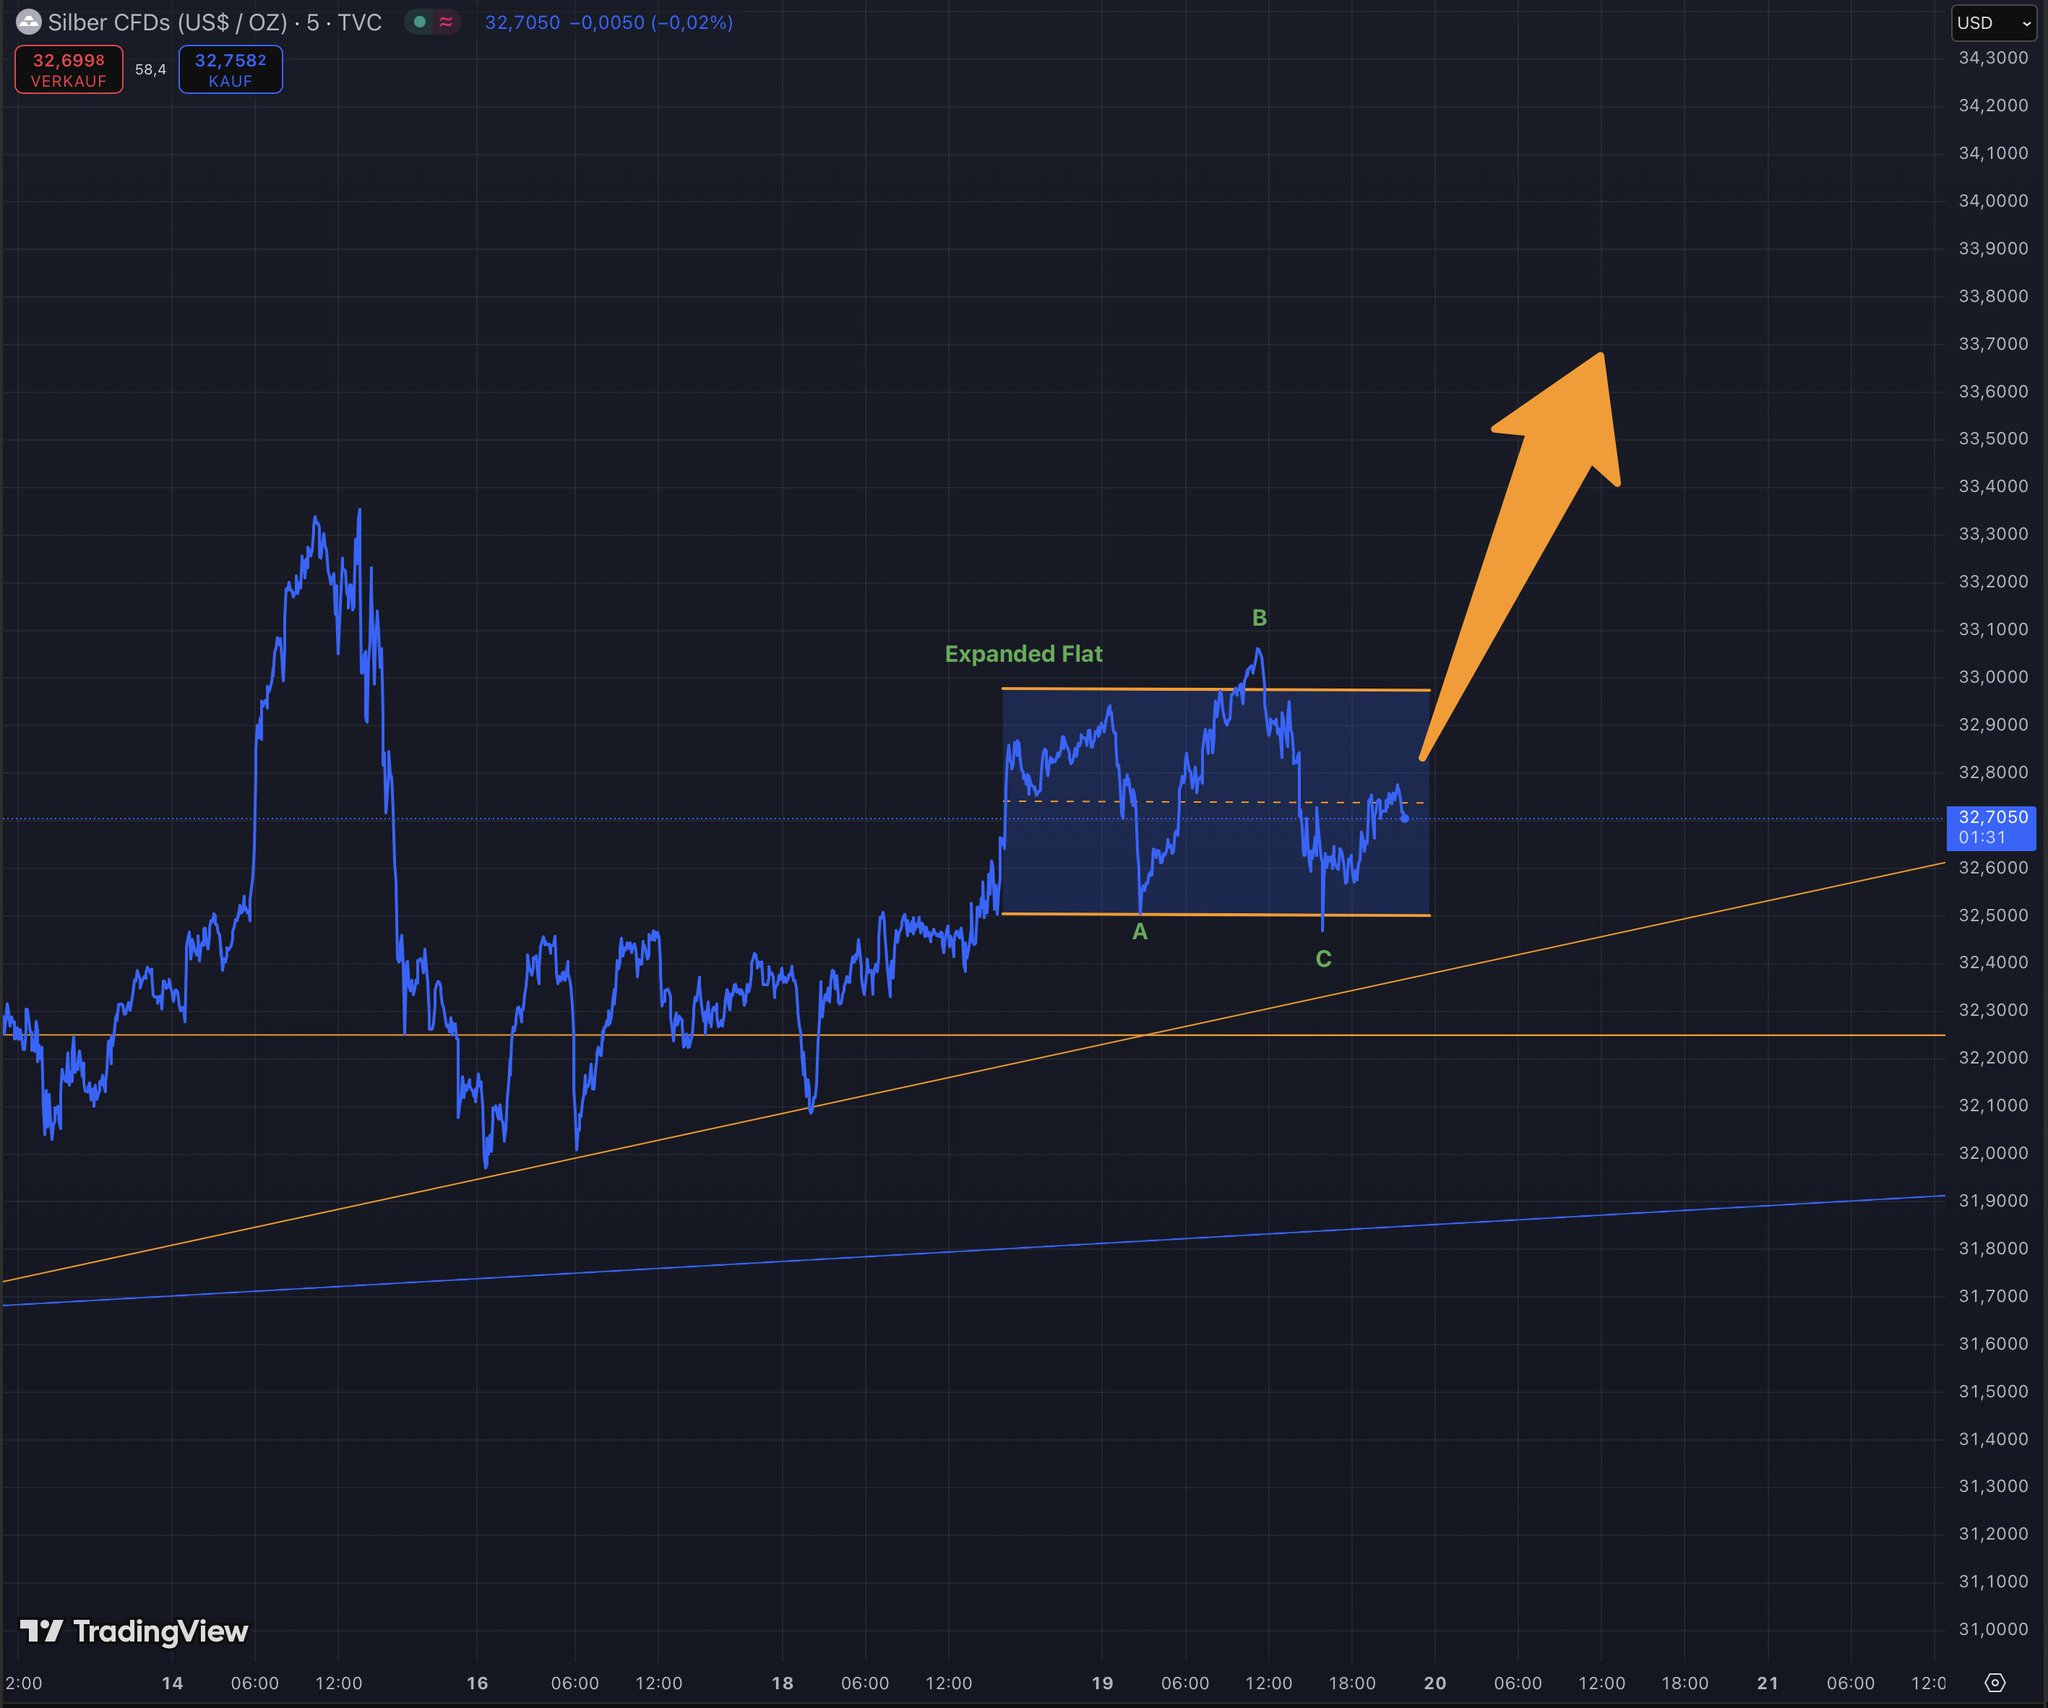Click the red approximation data indicator

tap(446, 22)
